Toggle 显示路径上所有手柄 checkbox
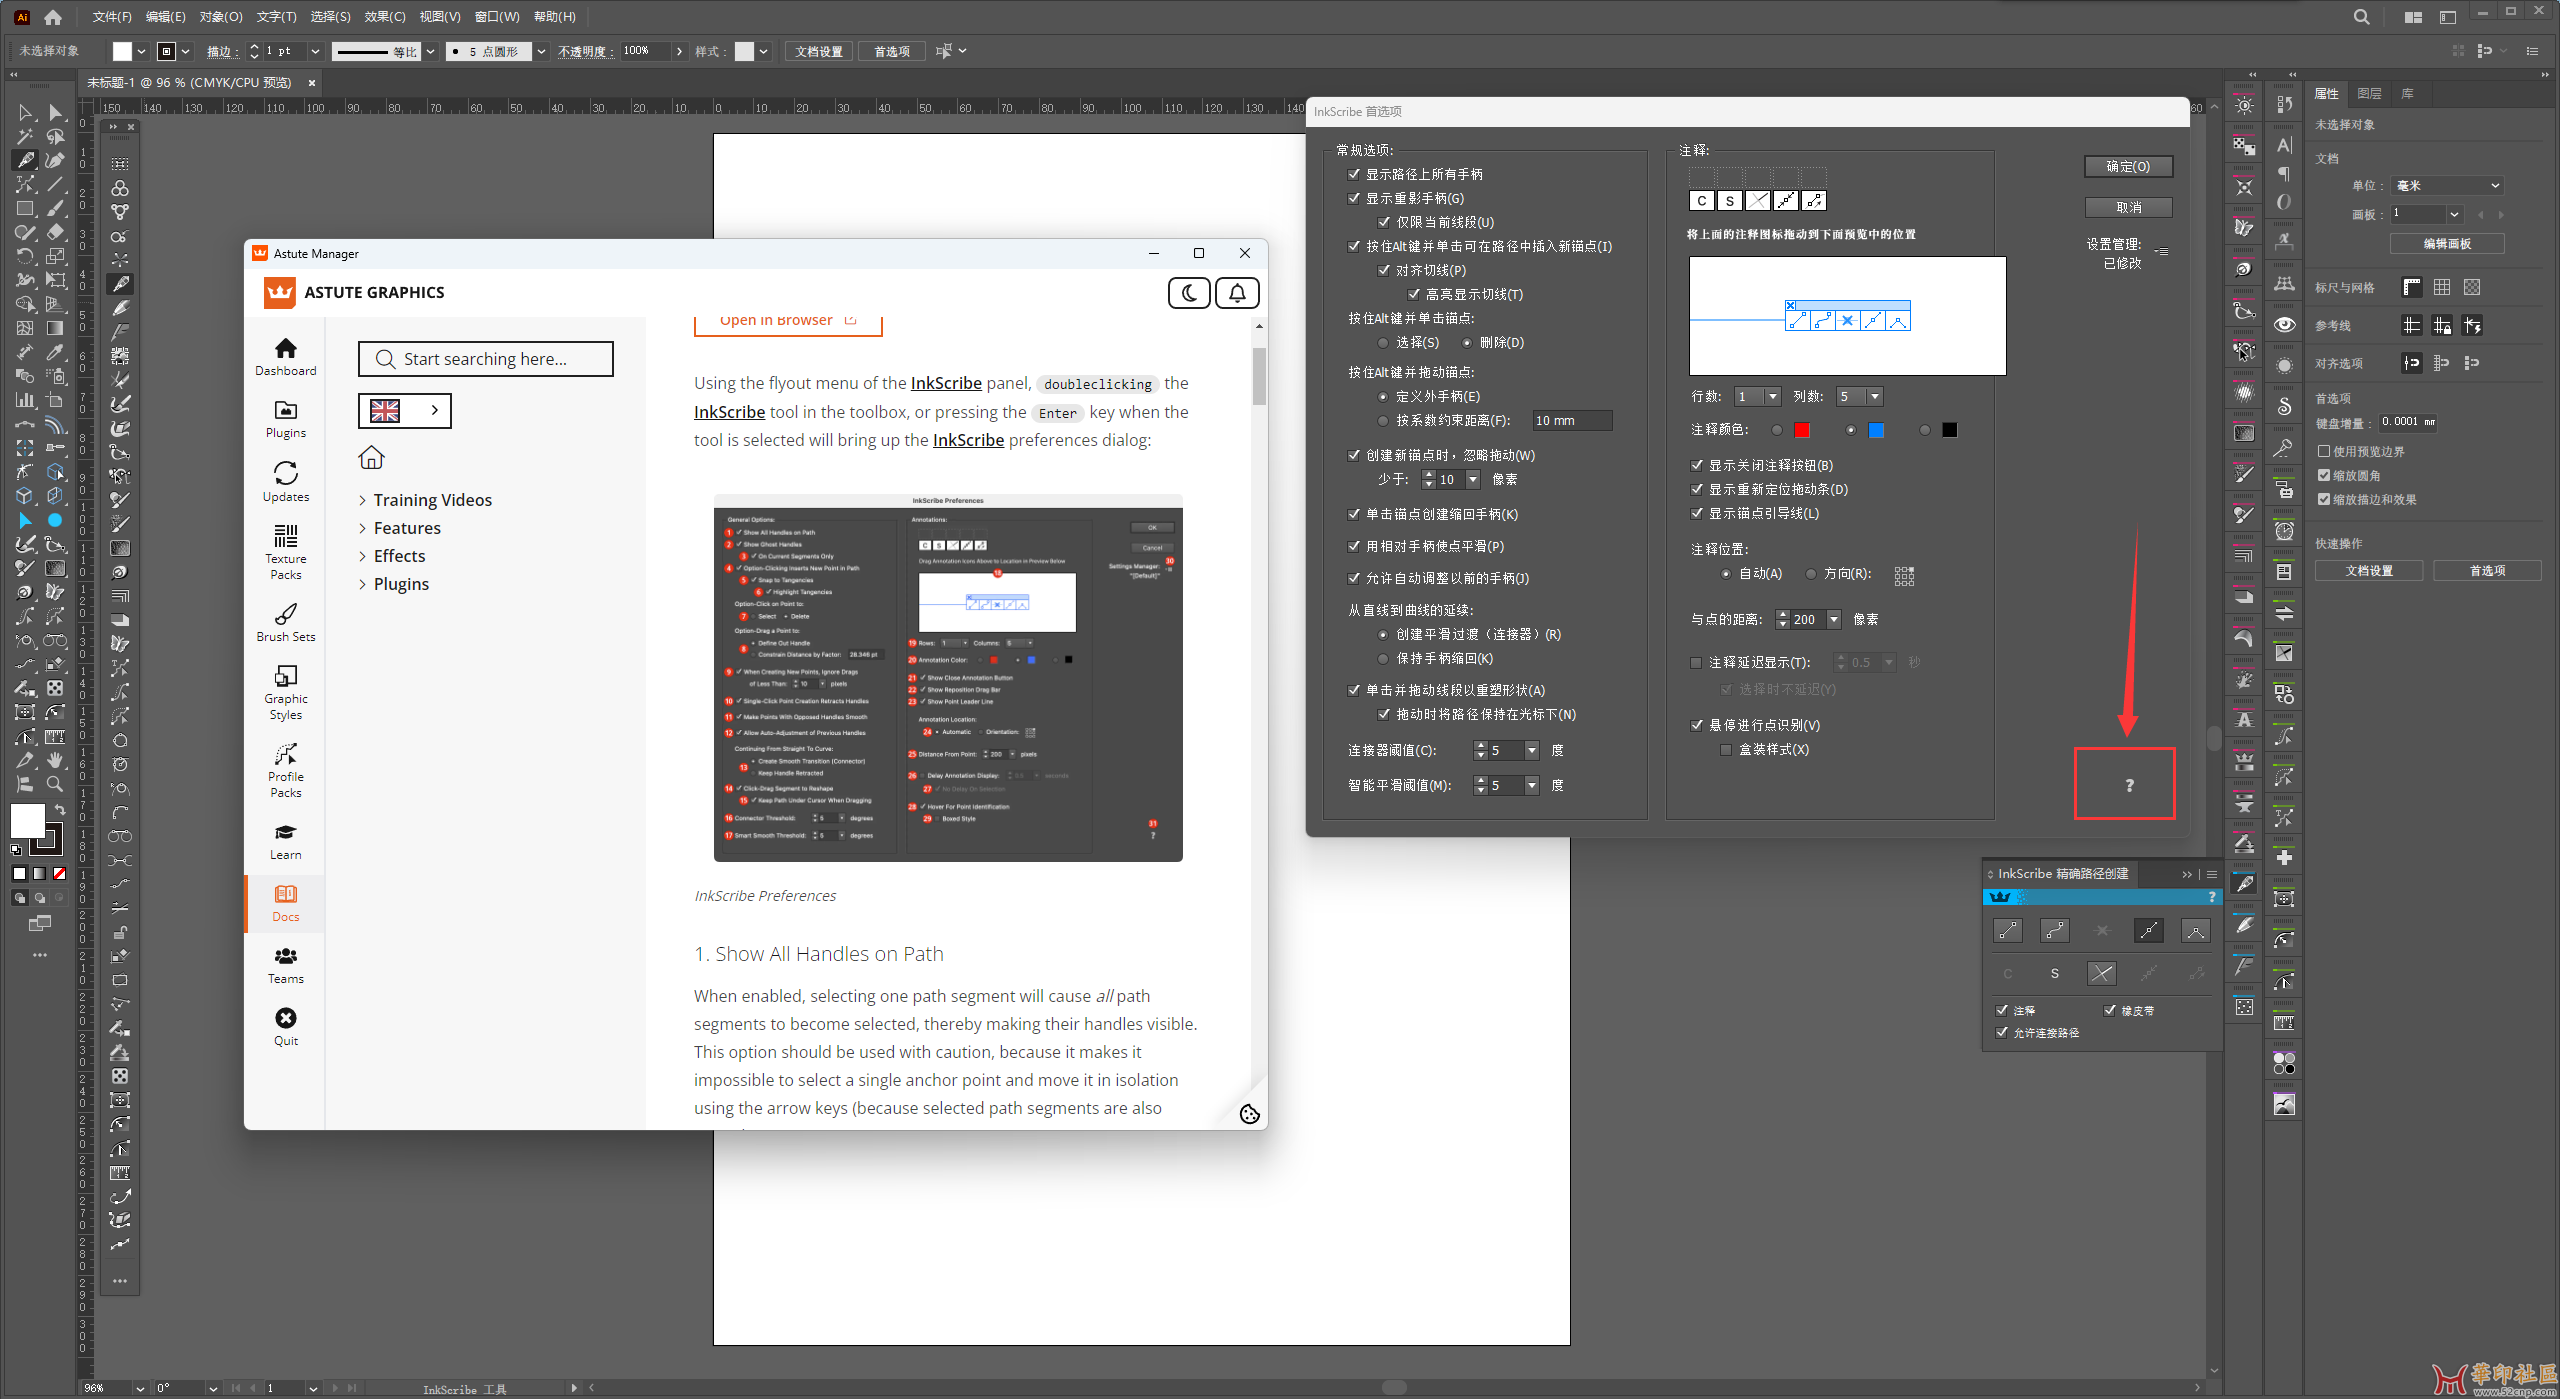Image resolution: width=2560 pixels, height=1399 pixels. (1354, 174)
